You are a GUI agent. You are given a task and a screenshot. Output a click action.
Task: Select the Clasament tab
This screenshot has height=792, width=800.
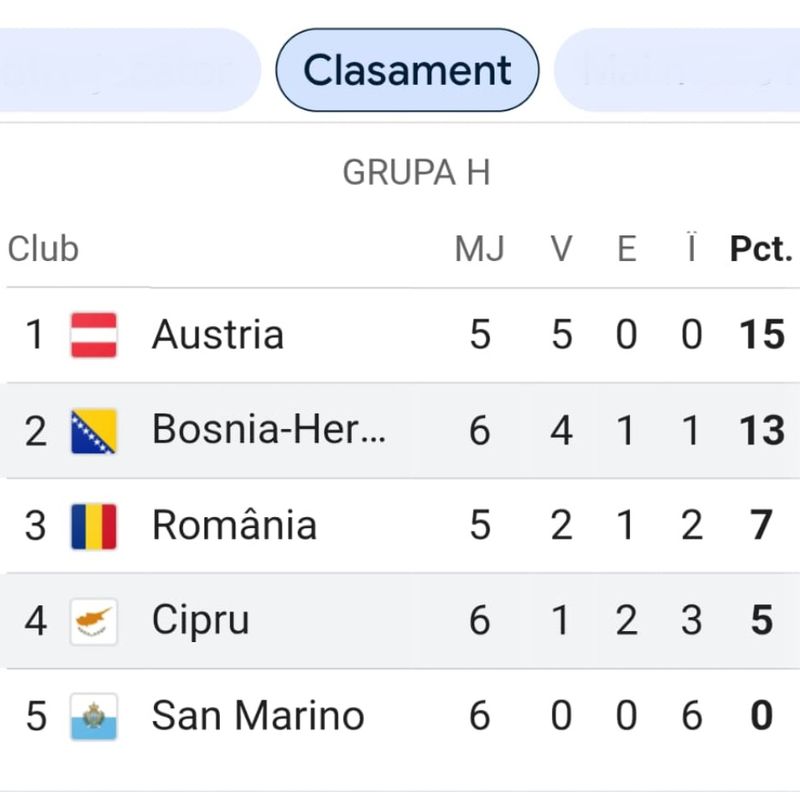point(407,70)
